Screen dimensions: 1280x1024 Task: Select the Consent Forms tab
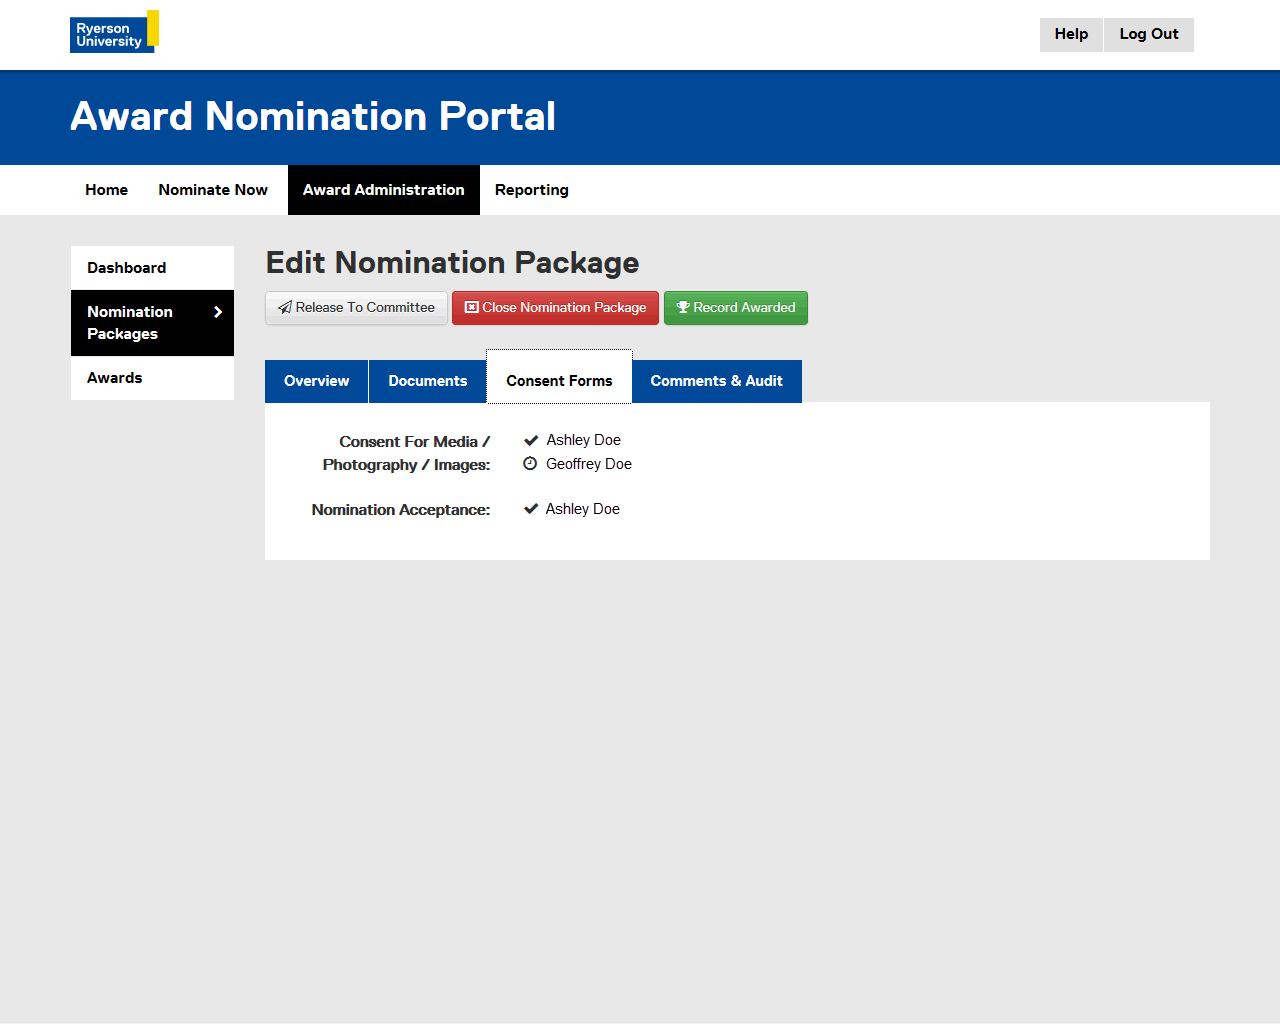[x=559, y=381]
